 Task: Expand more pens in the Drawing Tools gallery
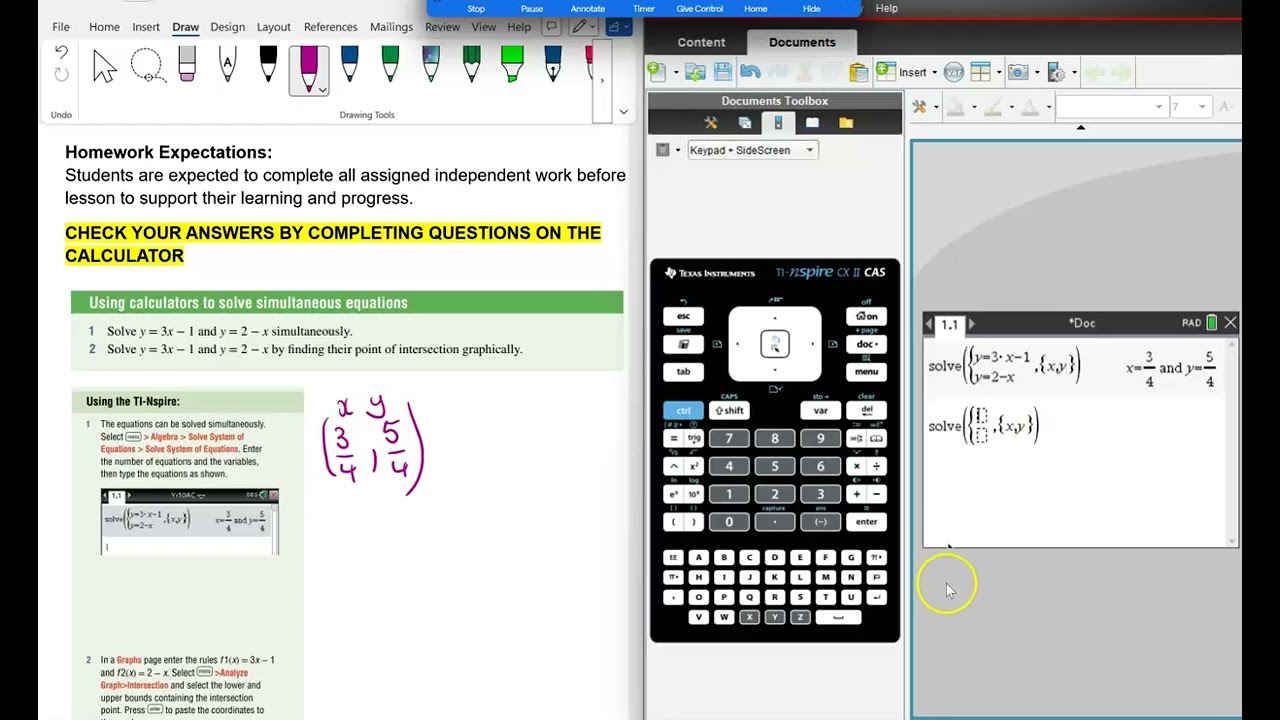coord(602,80)
